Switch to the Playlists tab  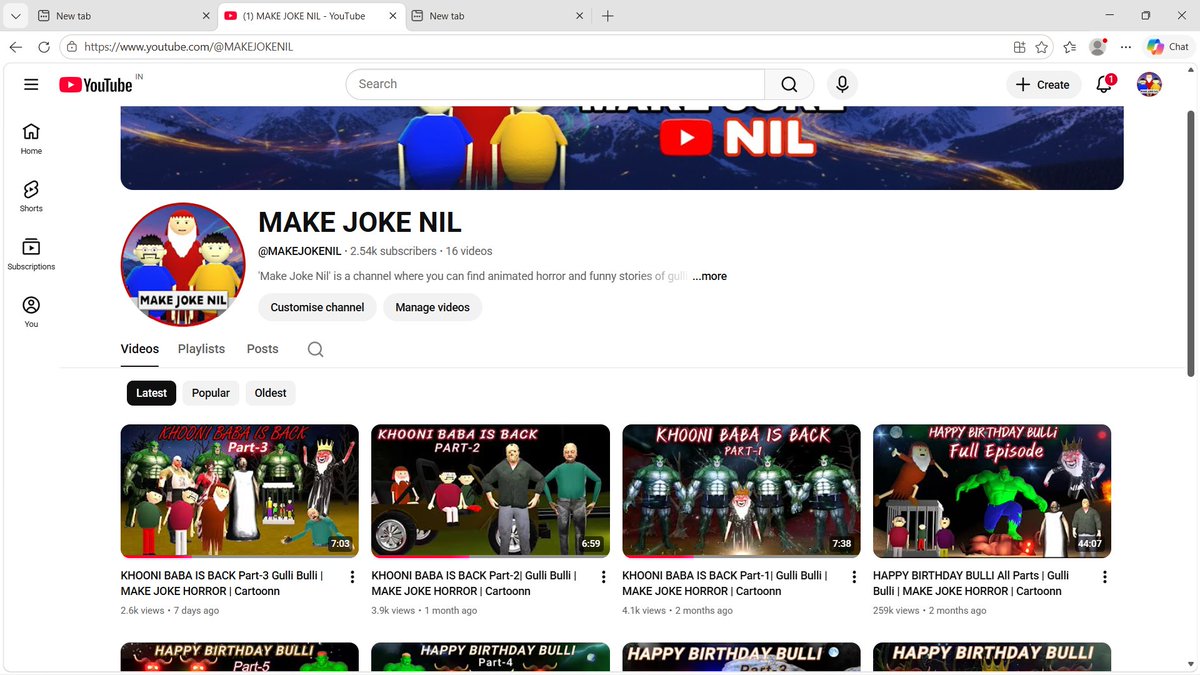point(201,349)
